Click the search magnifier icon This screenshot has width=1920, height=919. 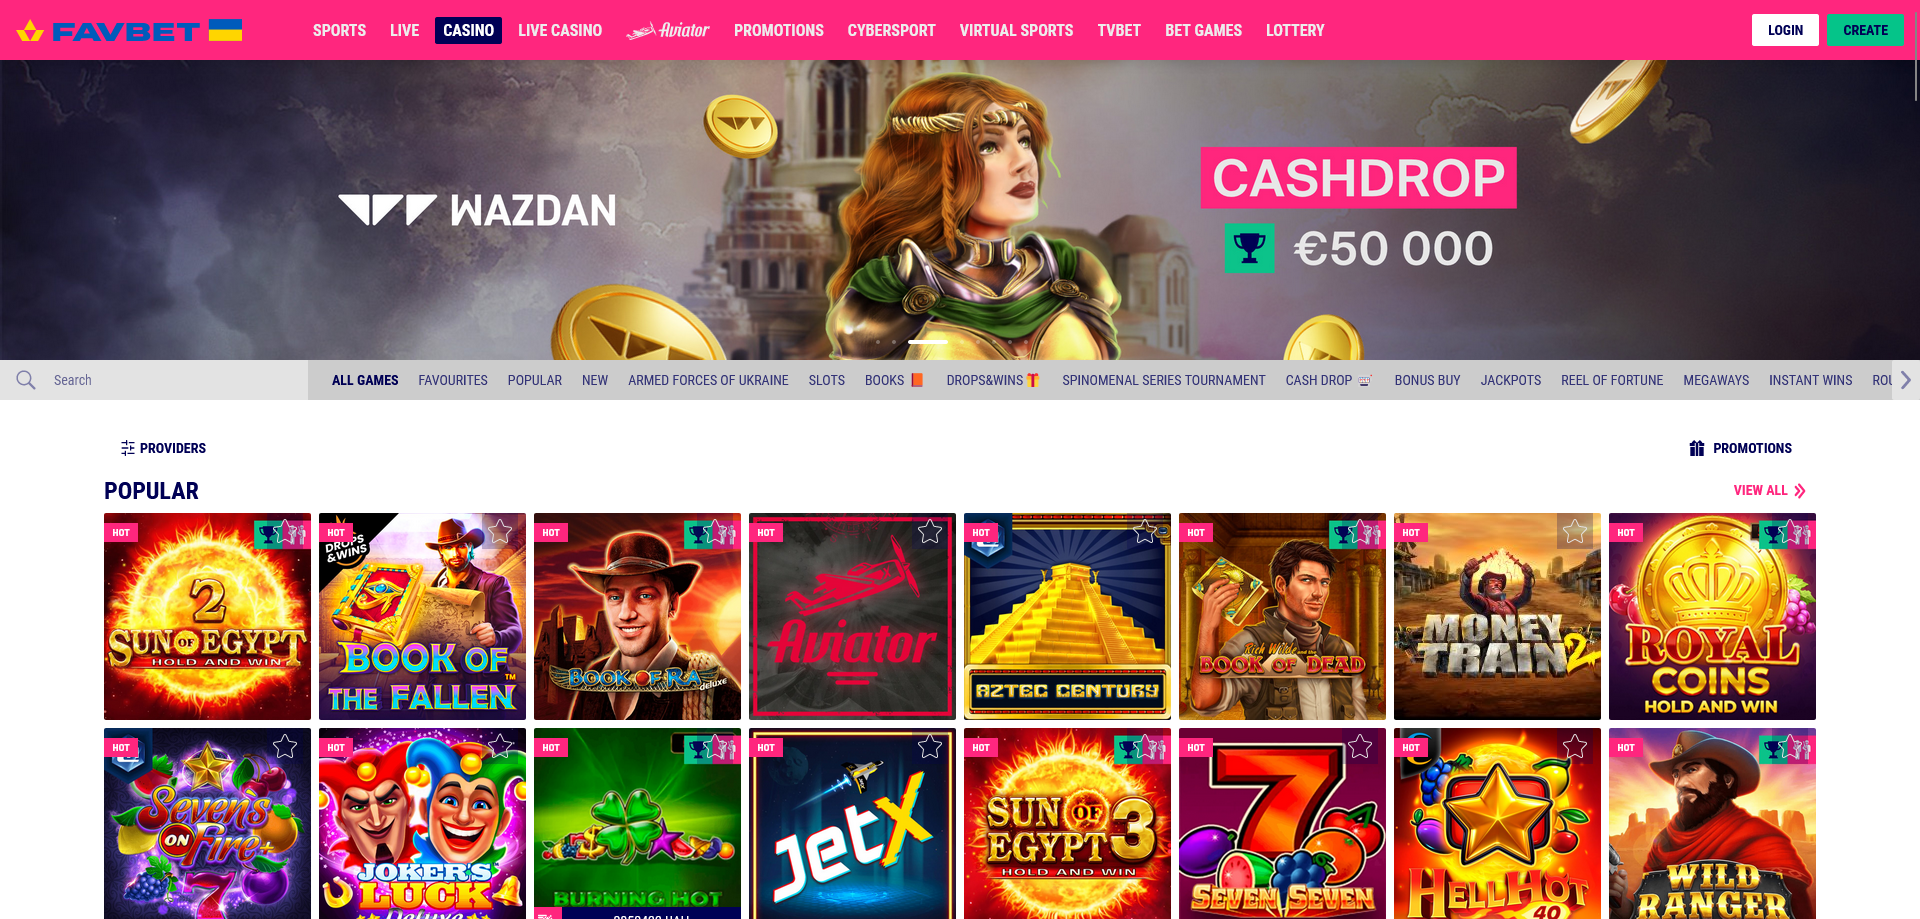tap(26, 380)
